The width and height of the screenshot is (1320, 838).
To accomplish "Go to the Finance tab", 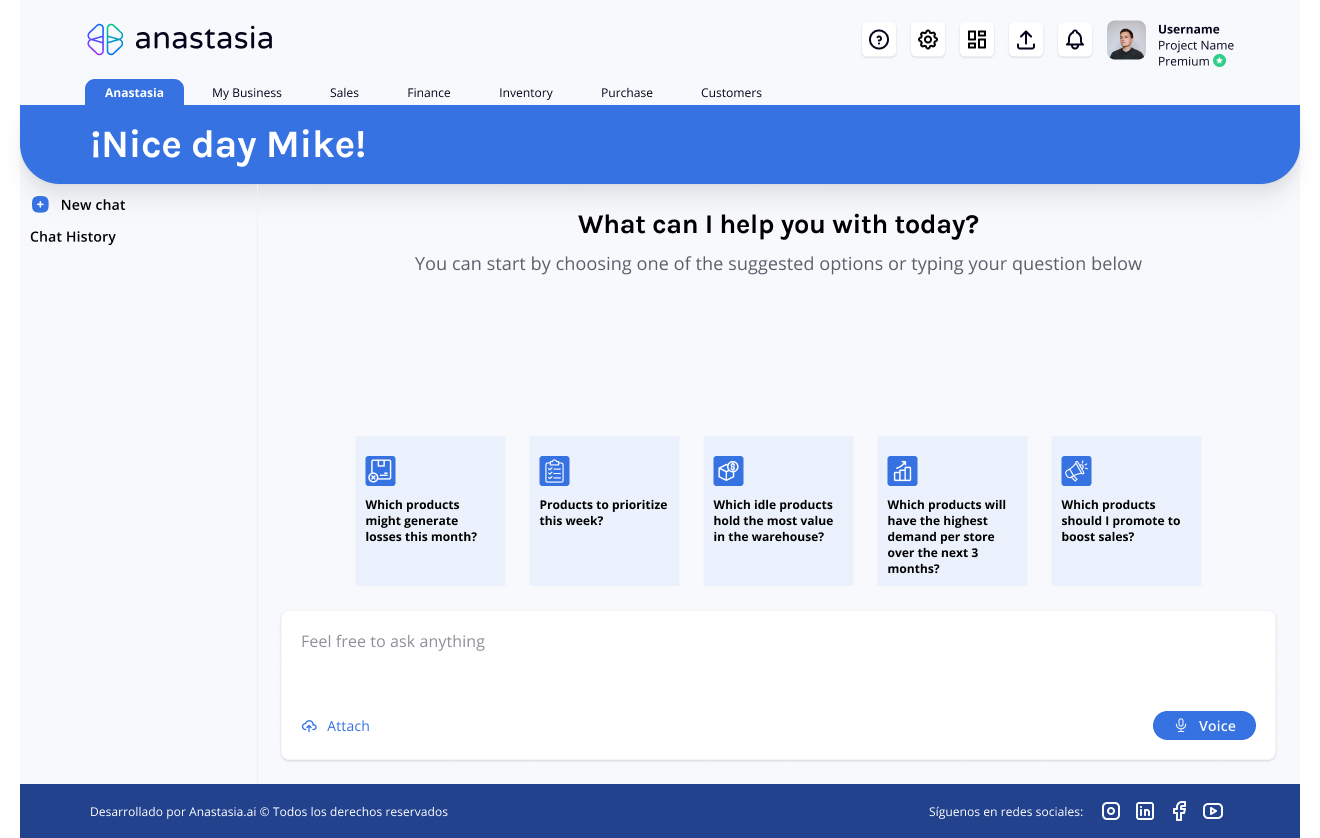I will pyautogui.click(x=429, y=93).
